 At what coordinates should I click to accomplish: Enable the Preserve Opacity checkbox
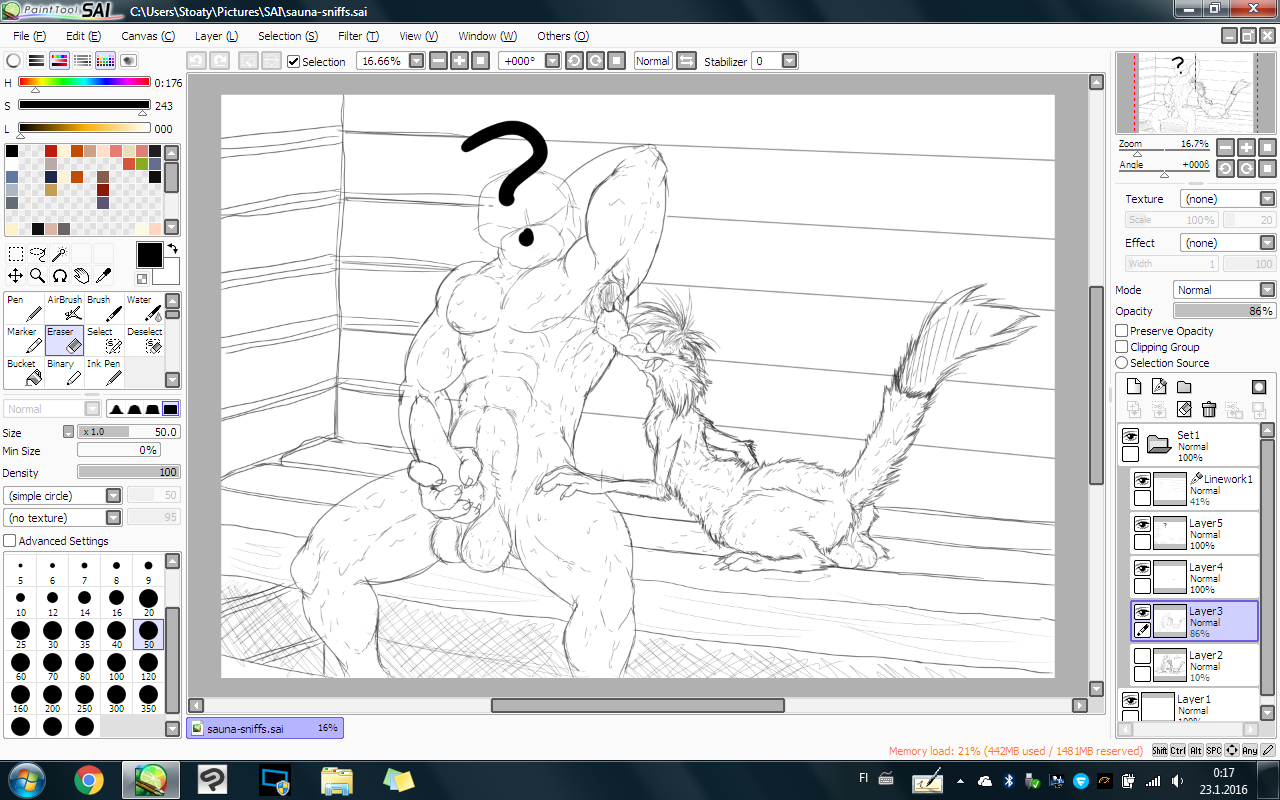pos(1122,331)
